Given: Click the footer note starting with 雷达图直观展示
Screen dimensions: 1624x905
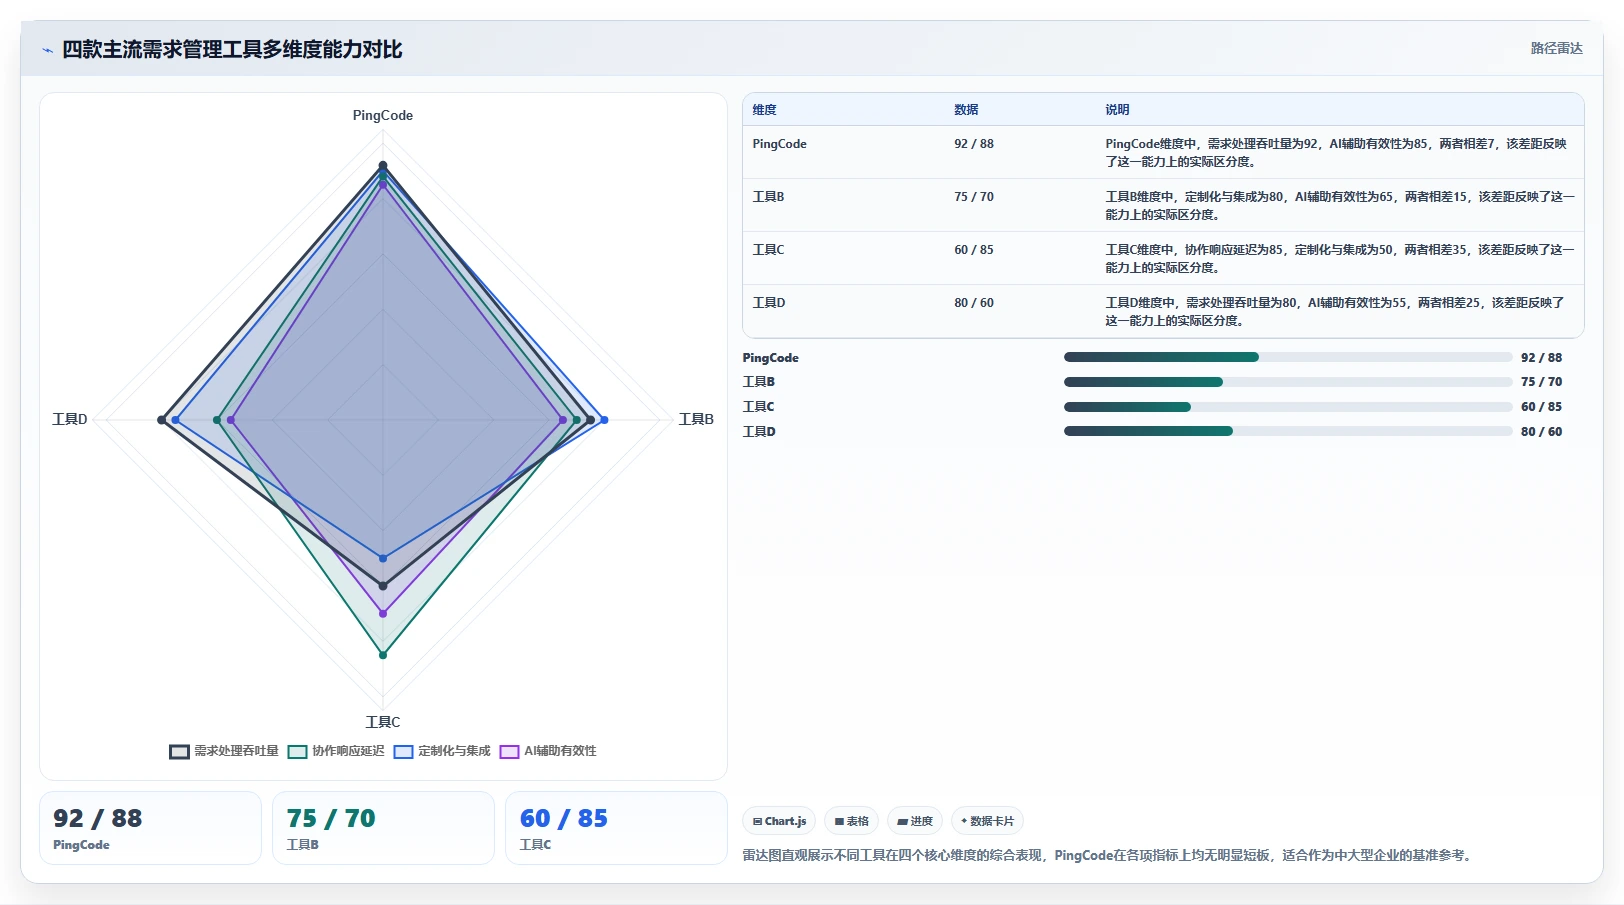Looking at the screenshot, I should (1109, 856).
